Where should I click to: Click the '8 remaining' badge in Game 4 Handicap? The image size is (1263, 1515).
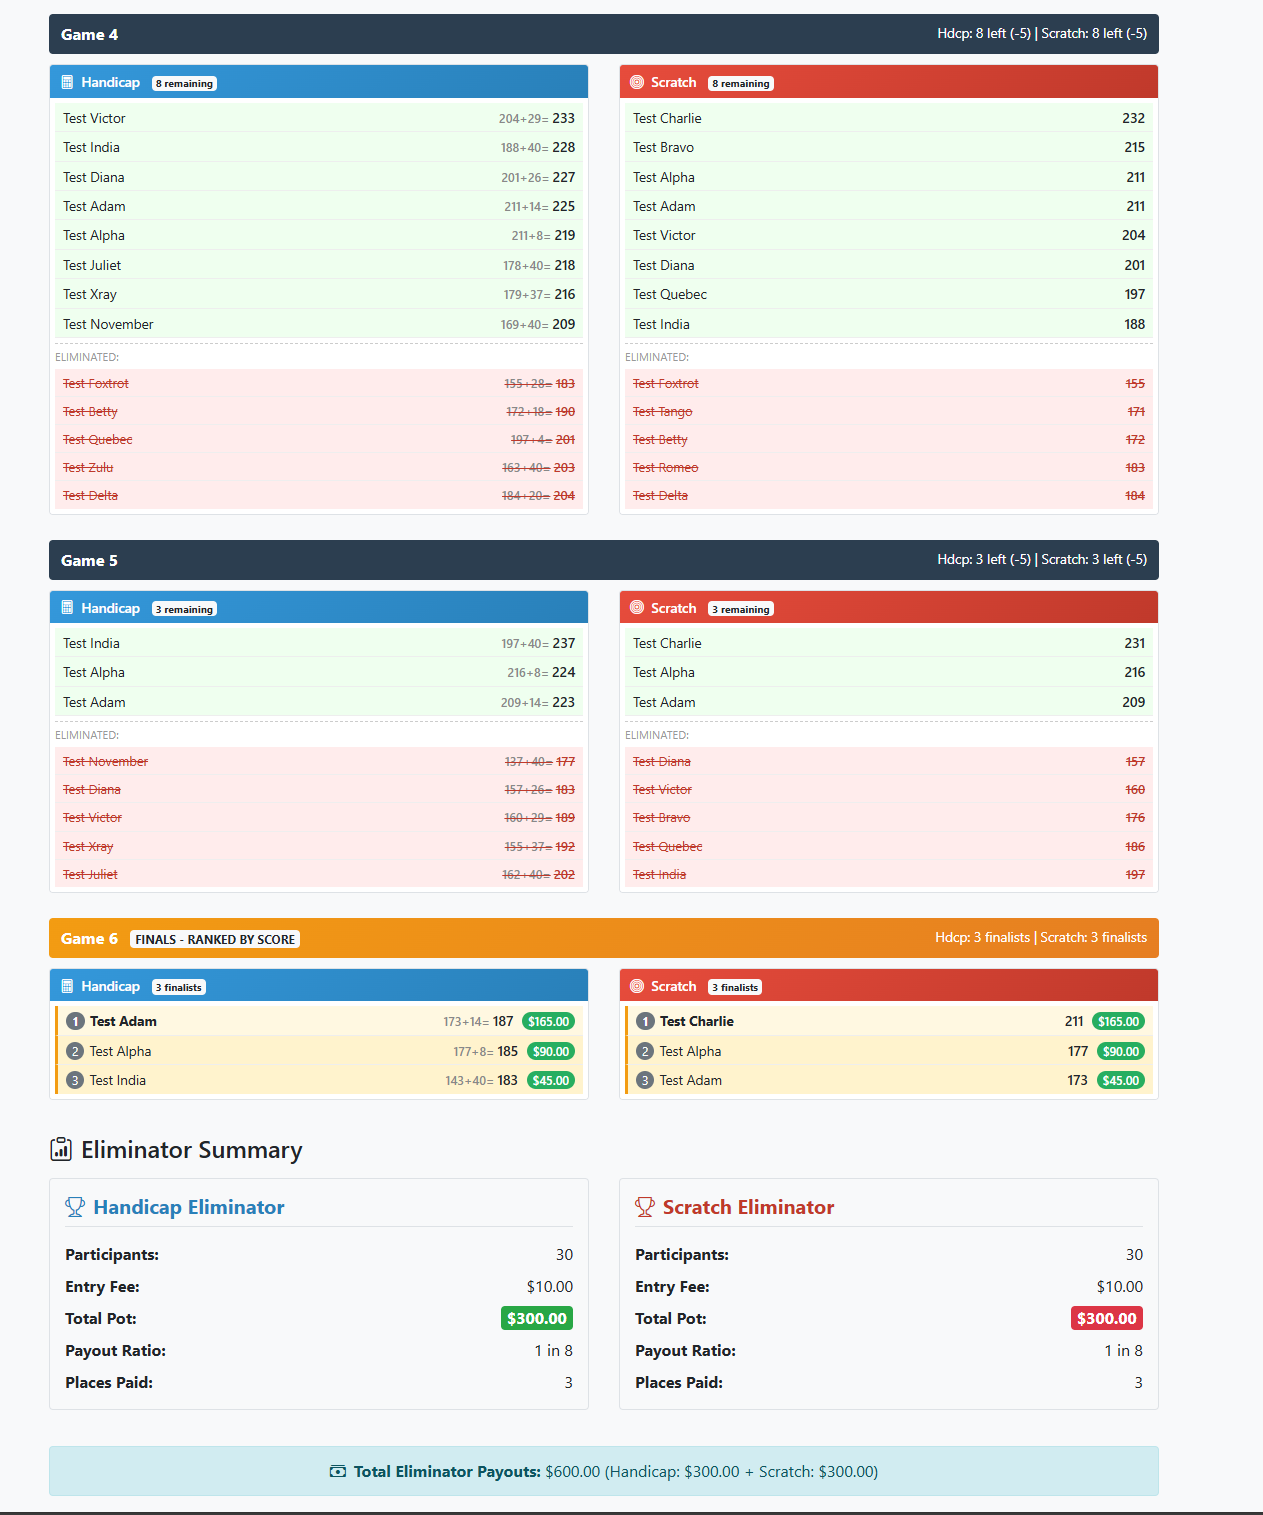click(184, 84)
